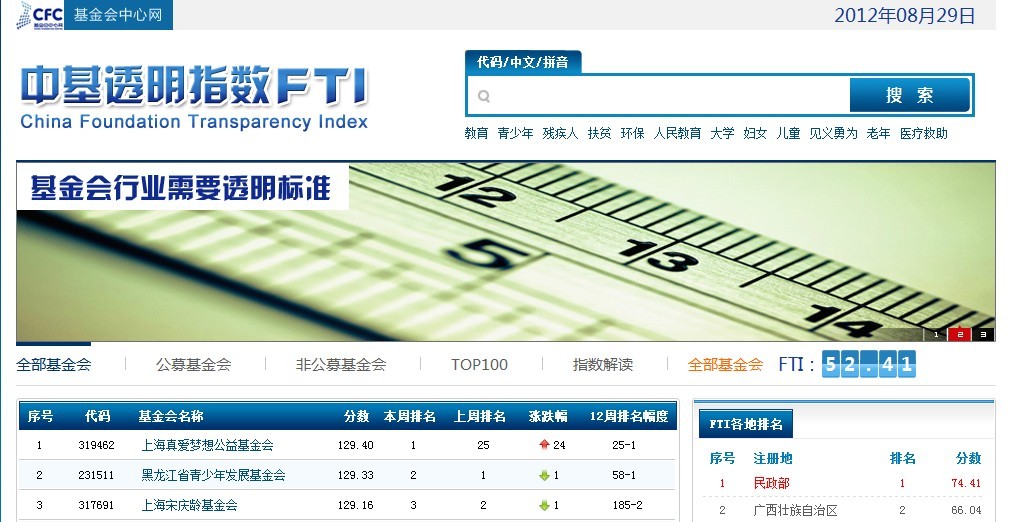Open 黑龙江省青少年发展基金会 link
This screenshot has width=1010, height=522.
tap(213, 475)
